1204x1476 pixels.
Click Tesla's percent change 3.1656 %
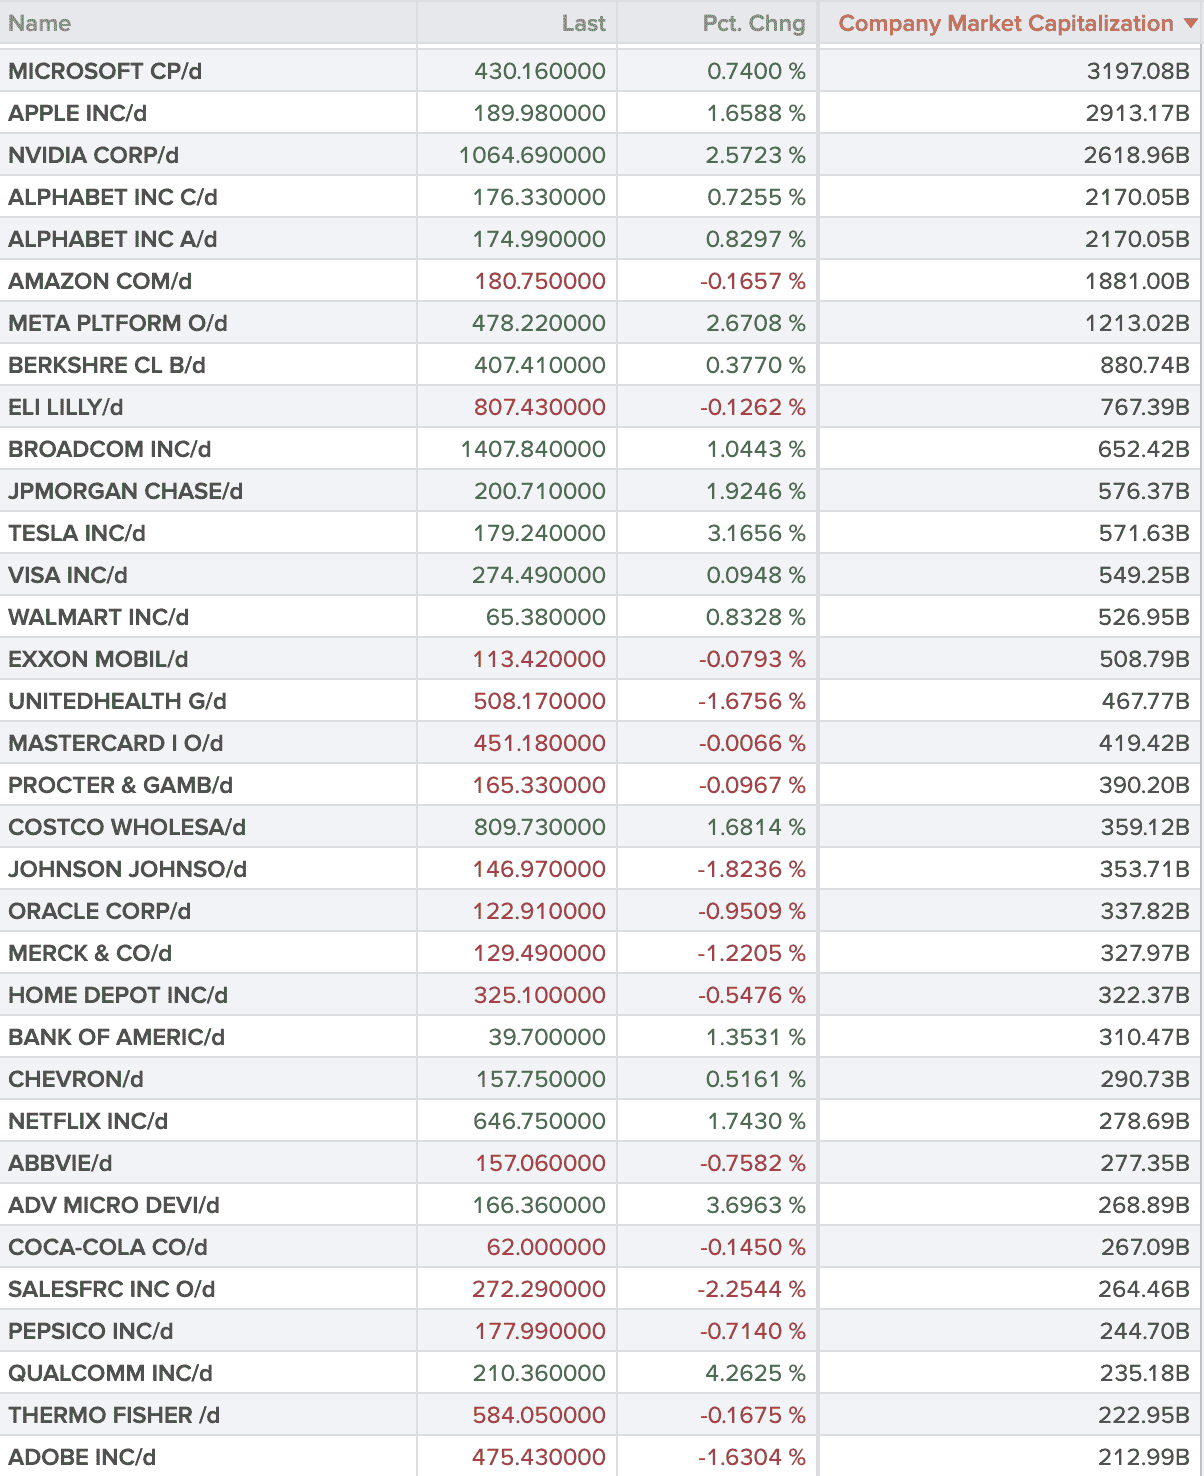(756, 533)
